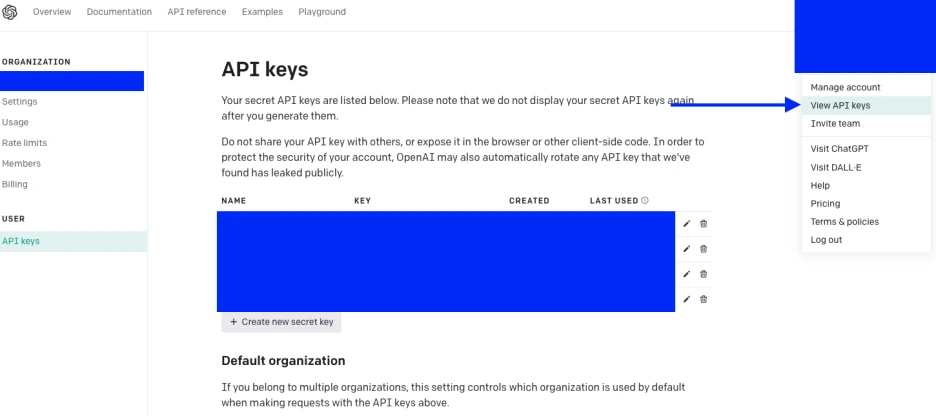Click the Last Used info icon
The image size is (936, 416).
[x=645, y=201]
